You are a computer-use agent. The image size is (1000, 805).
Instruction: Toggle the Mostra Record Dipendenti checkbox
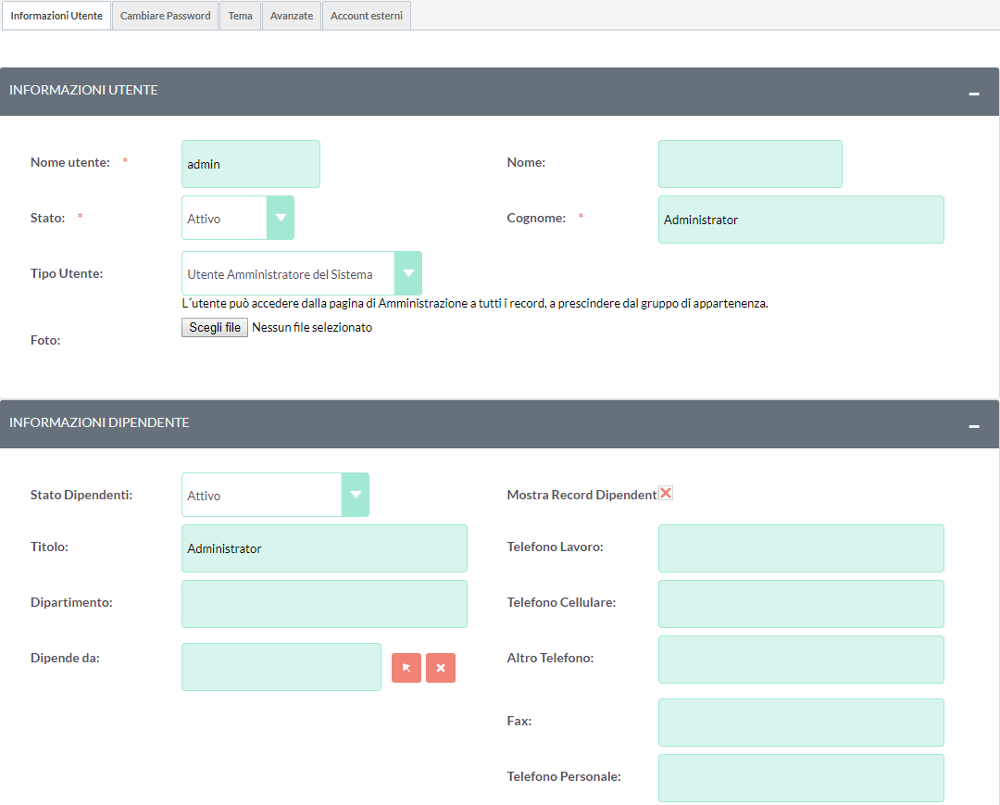[x=666, y=493]
